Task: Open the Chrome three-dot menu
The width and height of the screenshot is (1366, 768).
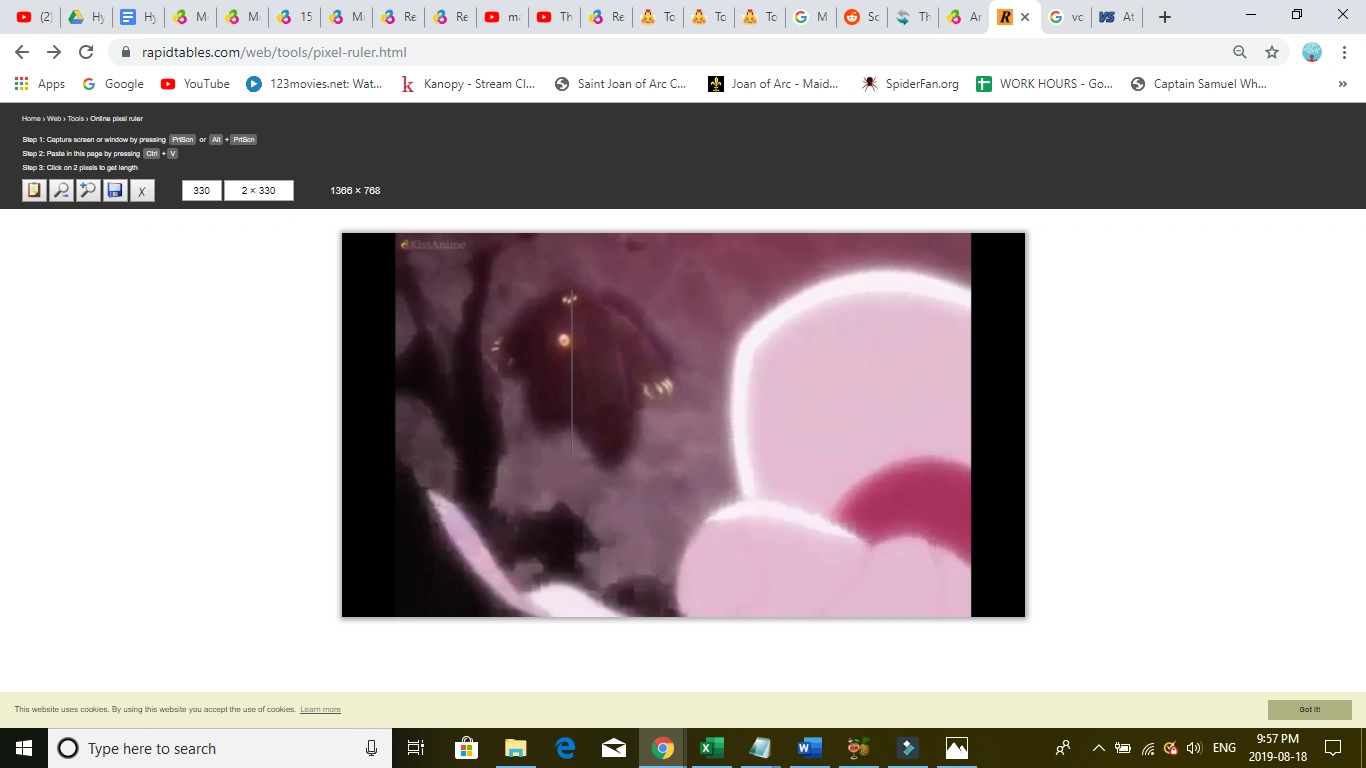Action: (1344, 52)
